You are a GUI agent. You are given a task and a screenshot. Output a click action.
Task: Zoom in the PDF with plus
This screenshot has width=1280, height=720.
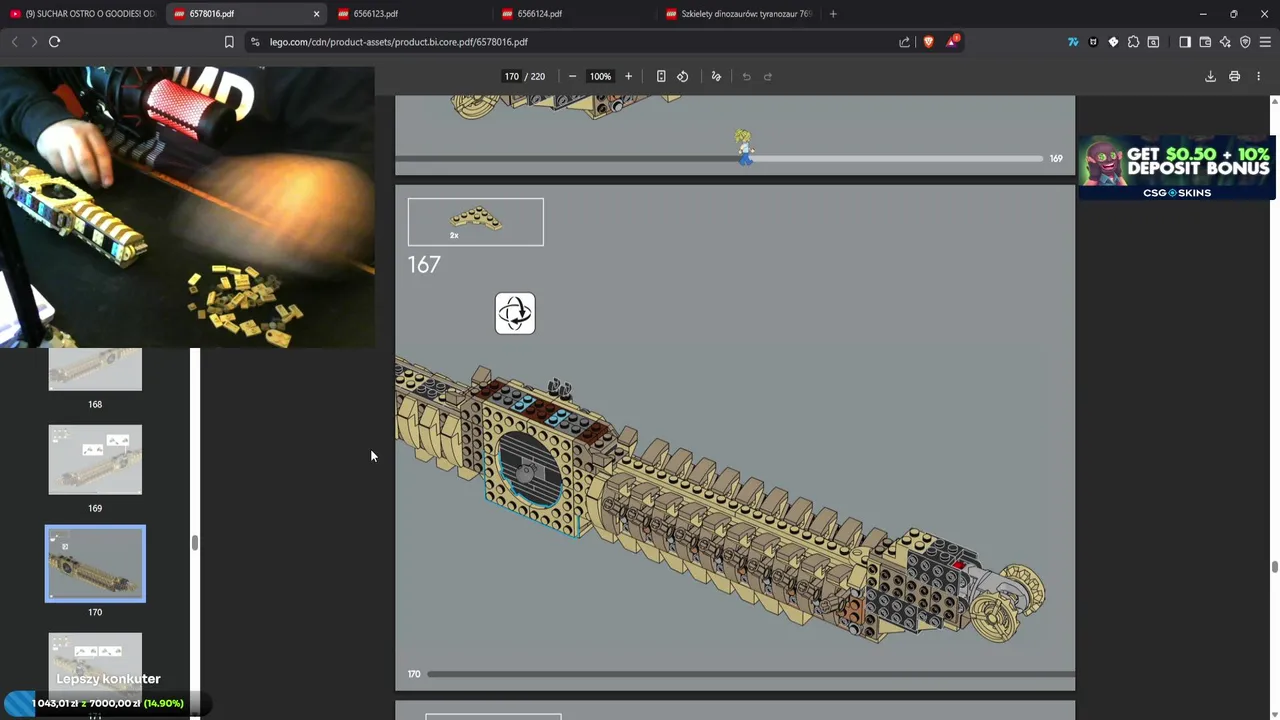[x=628, y=76]
